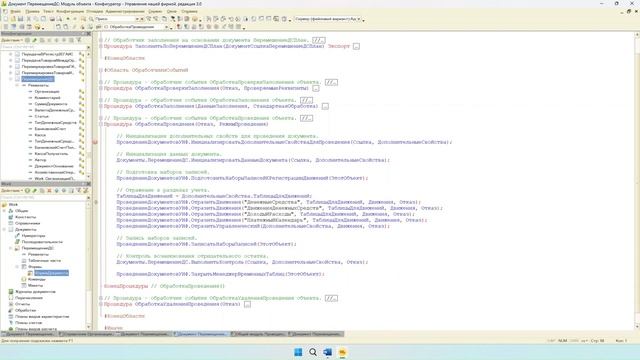Select Комментарий attribute in upper tree

tap(47, 98)
